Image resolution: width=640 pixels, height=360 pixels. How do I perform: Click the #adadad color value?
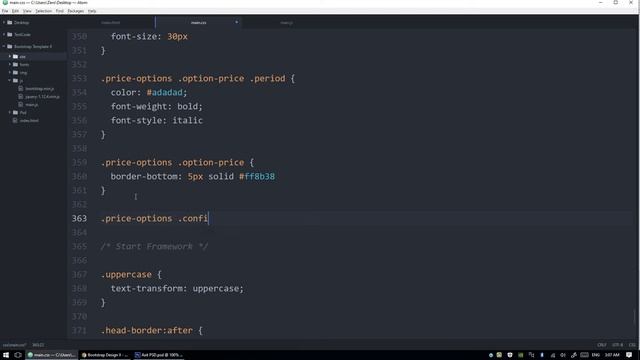click(x=164, y=93)
